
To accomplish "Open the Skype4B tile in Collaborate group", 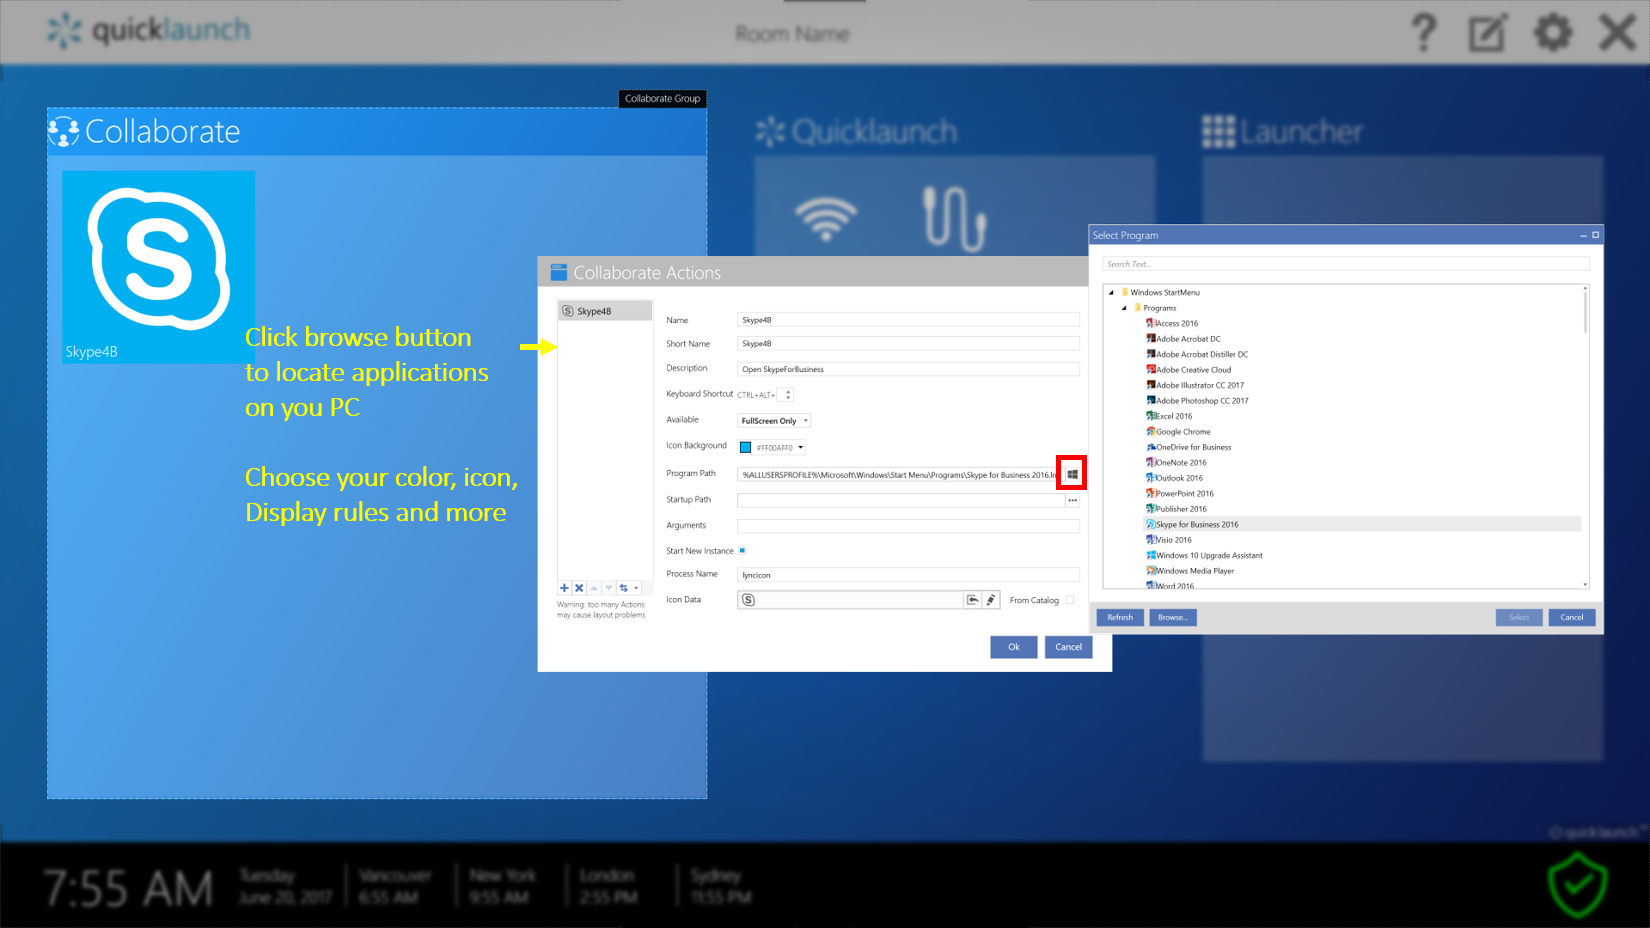I will [x=159, y=266].
